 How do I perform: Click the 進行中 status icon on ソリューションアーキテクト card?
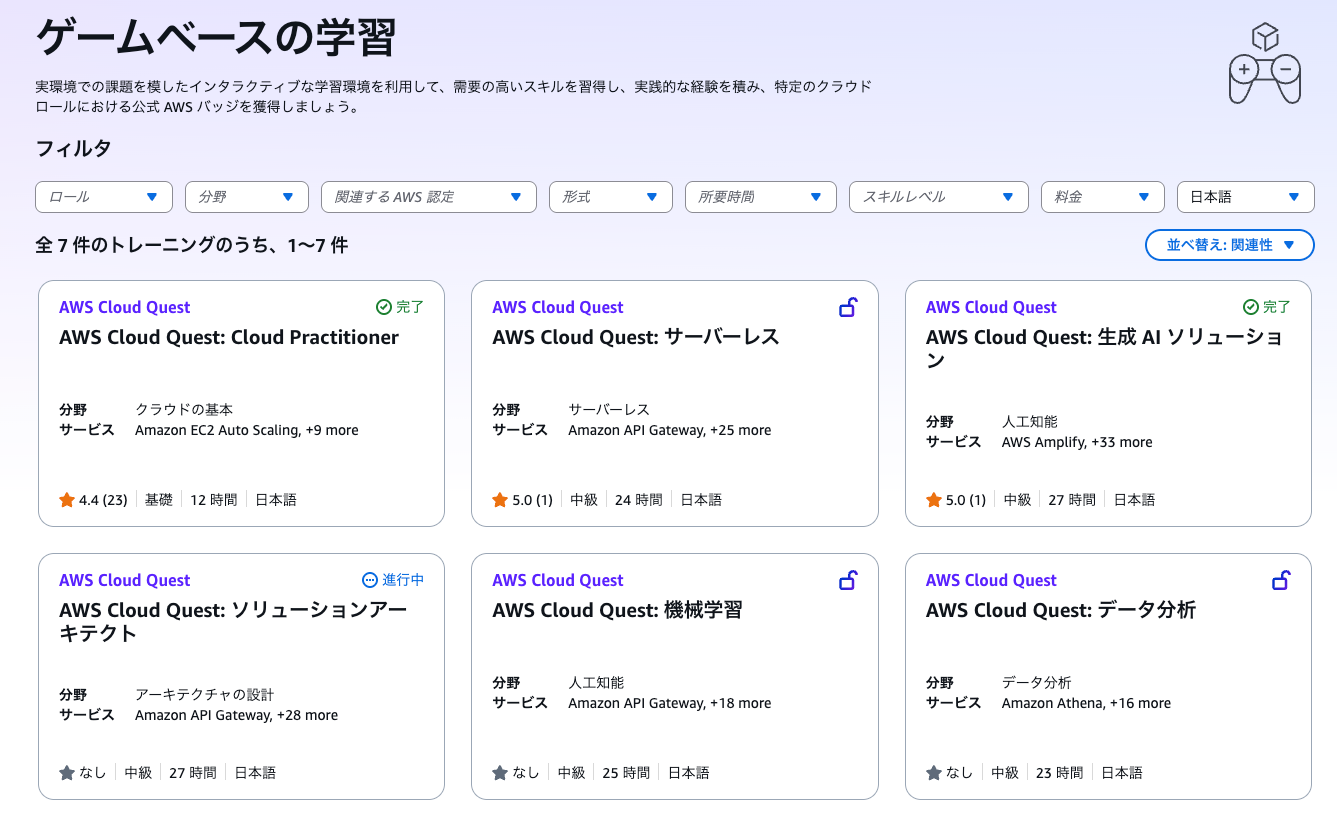[370, 580]
